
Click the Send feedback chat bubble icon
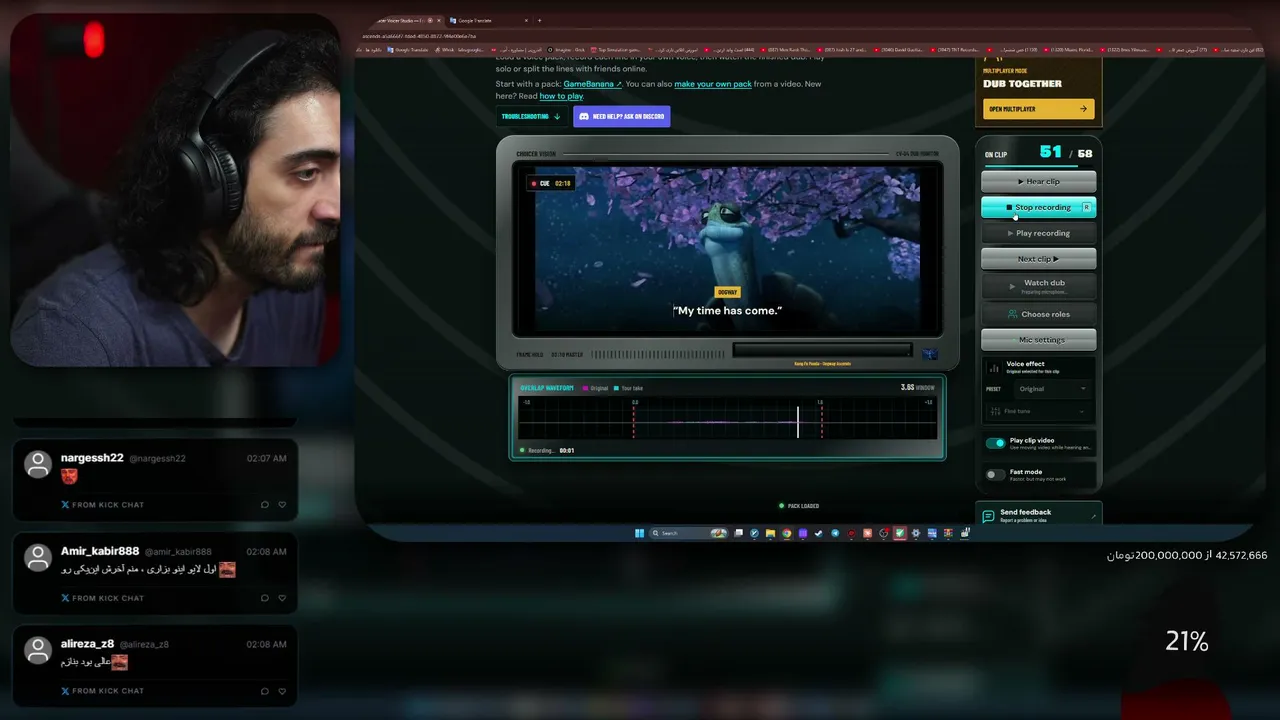988,516
